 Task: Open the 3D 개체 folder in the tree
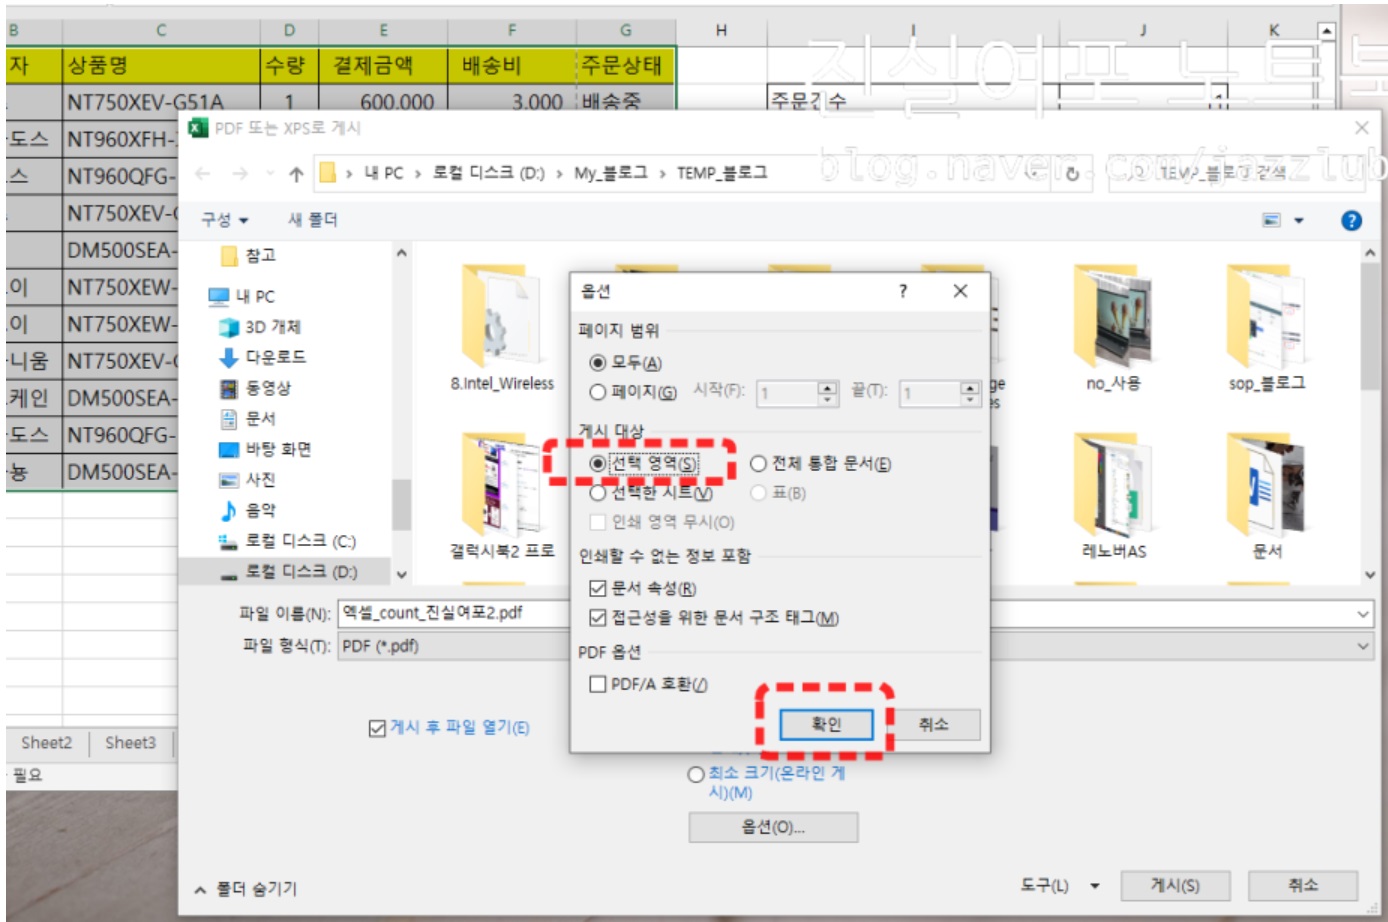(x=260, y=327)
